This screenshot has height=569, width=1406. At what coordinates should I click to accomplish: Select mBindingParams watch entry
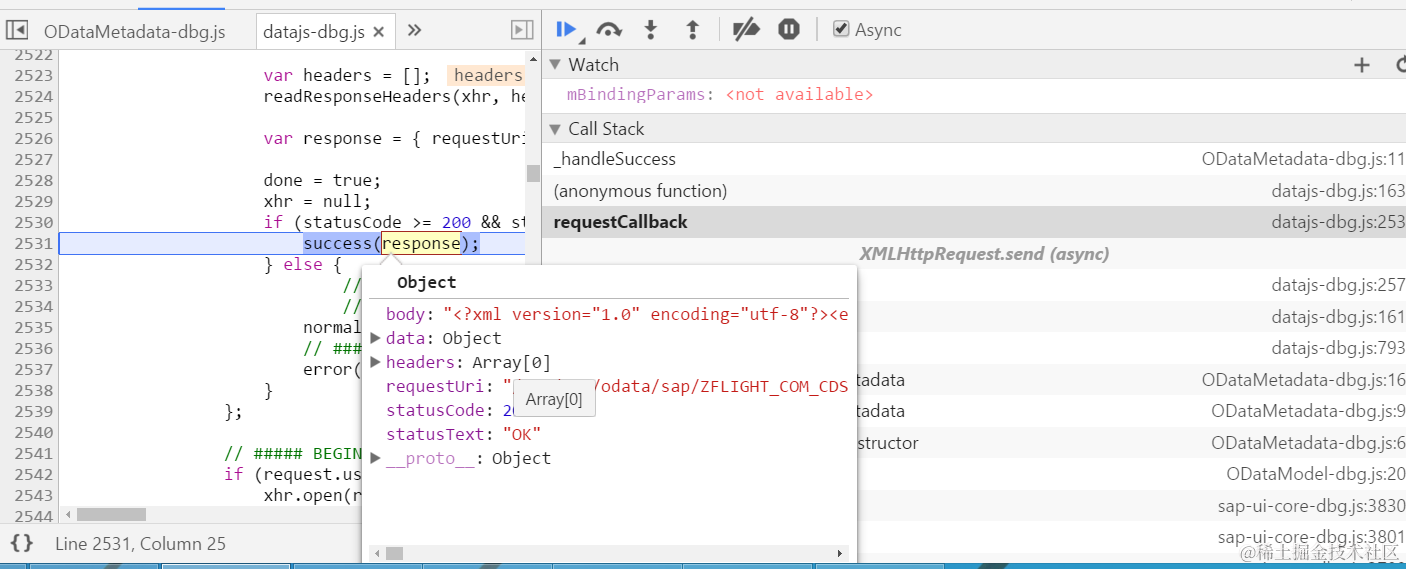(720, 94)
